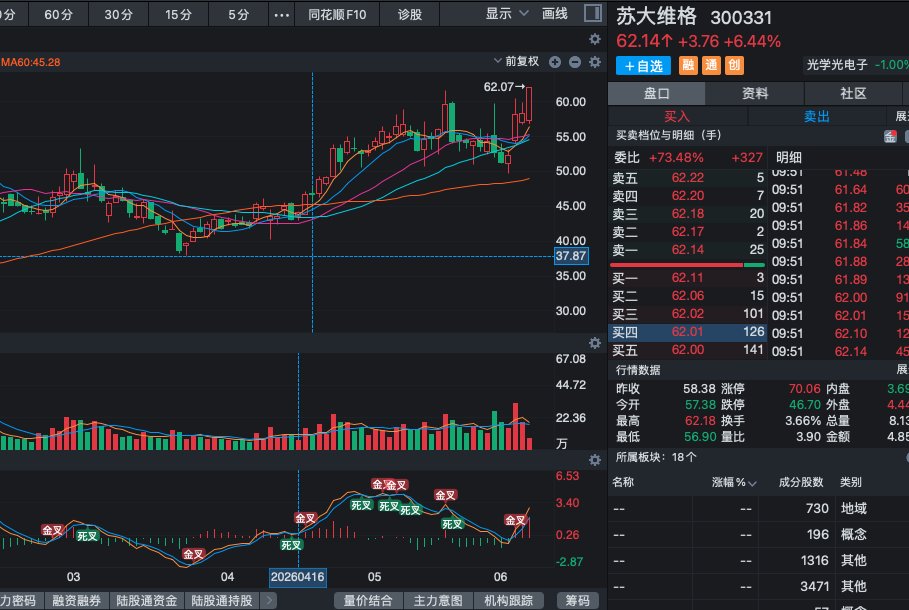Click the 死叉 marker near 20260416 date

click(291, 544)
